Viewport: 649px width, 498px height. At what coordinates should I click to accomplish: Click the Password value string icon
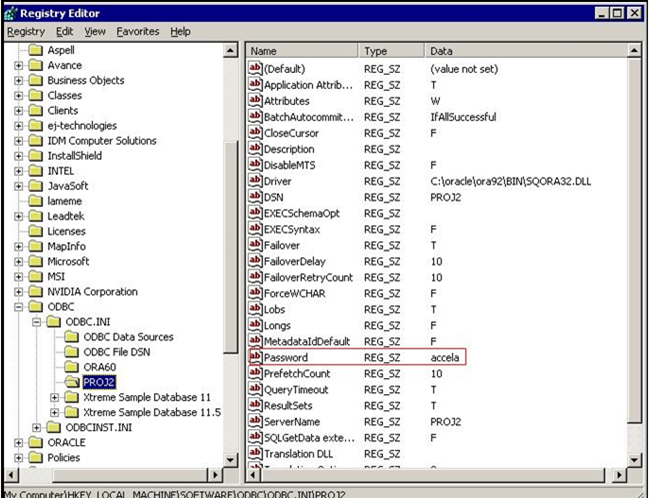255,358
